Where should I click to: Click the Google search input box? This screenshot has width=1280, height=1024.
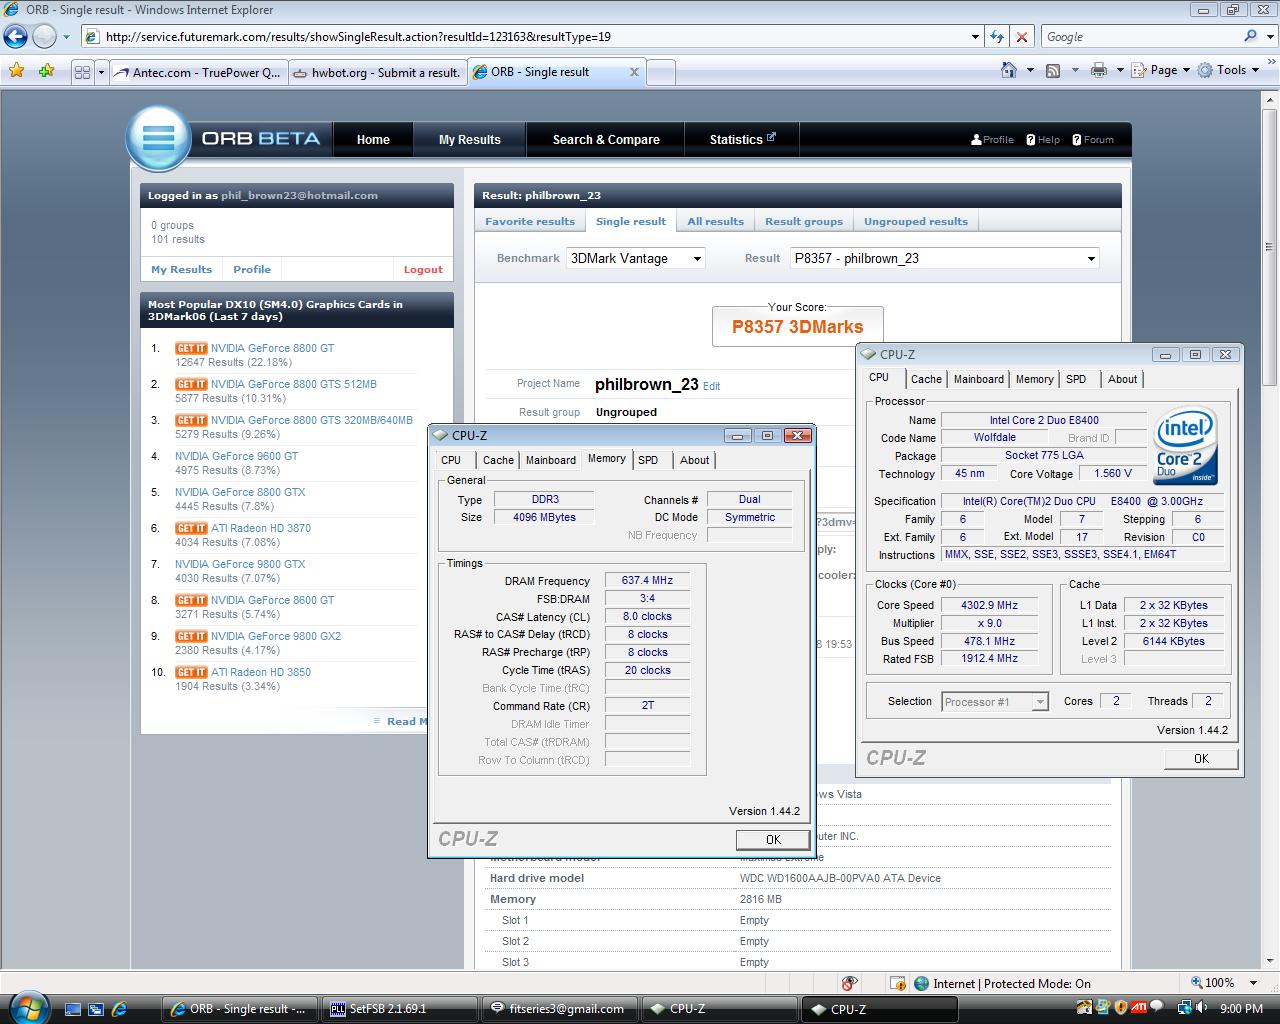pyautogui.click(x=1140, y=36)
